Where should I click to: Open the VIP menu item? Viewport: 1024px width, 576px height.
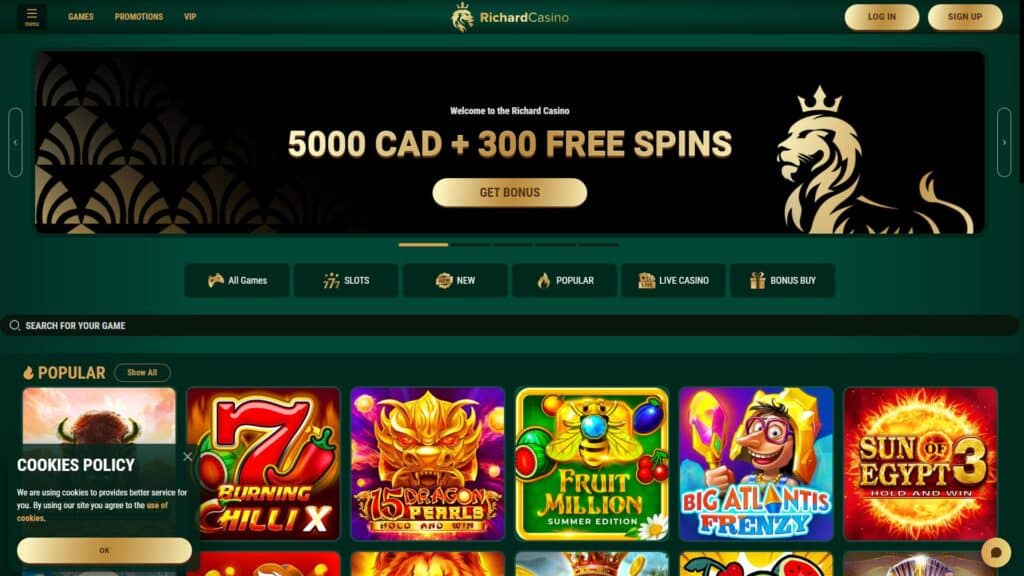190,17
